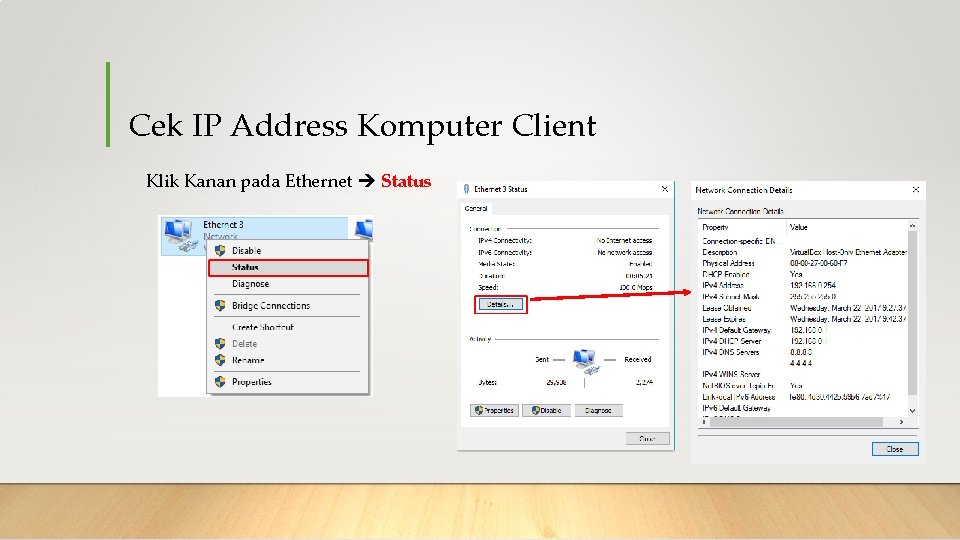Click the Connection-specific DNS row
Viewport: 960px width, 540px height.
803,241
